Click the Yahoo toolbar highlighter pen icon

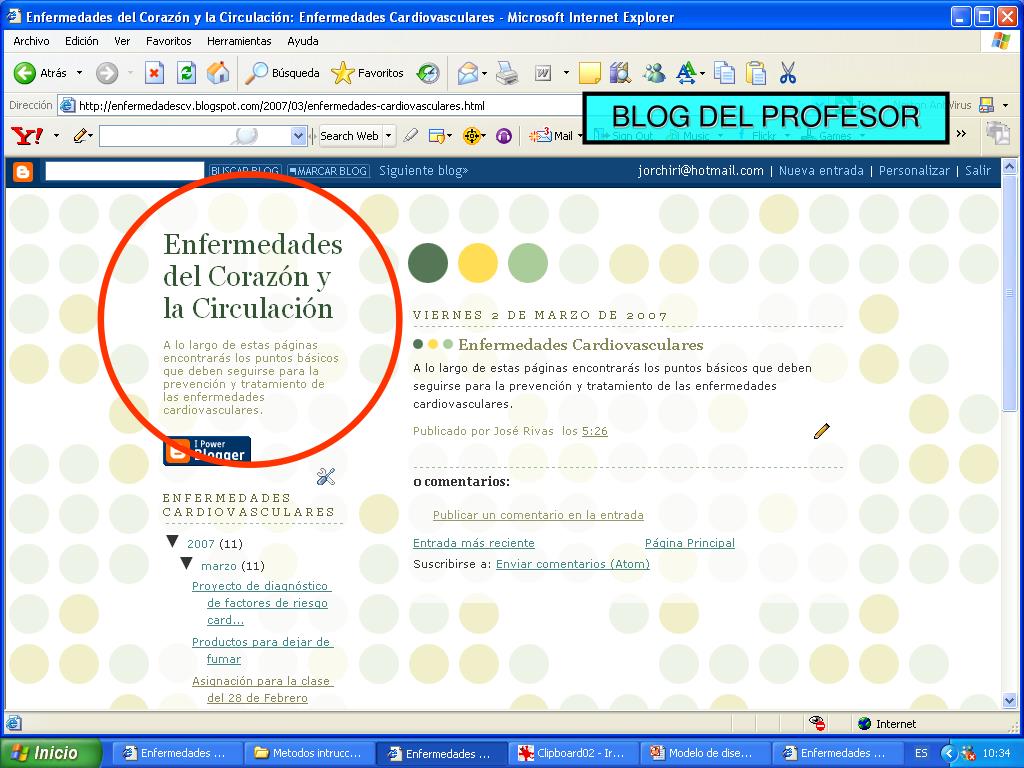[411, 135]
